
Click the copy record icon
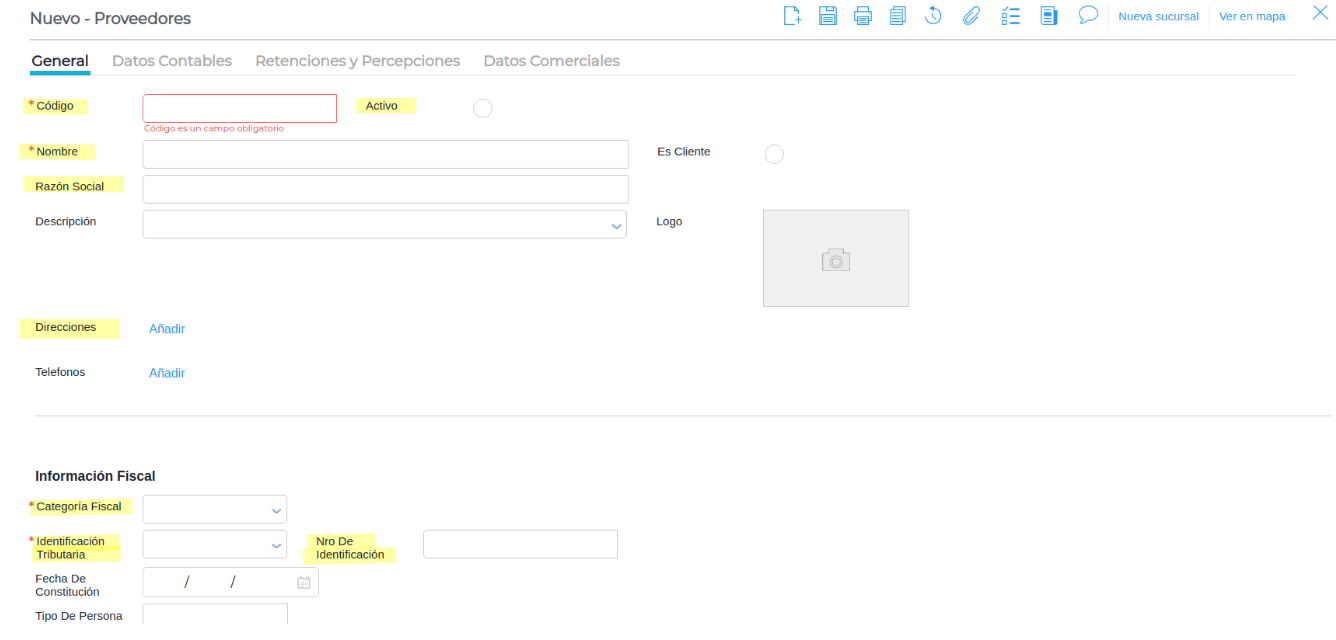pyautogui.click(x=897, y=16)
